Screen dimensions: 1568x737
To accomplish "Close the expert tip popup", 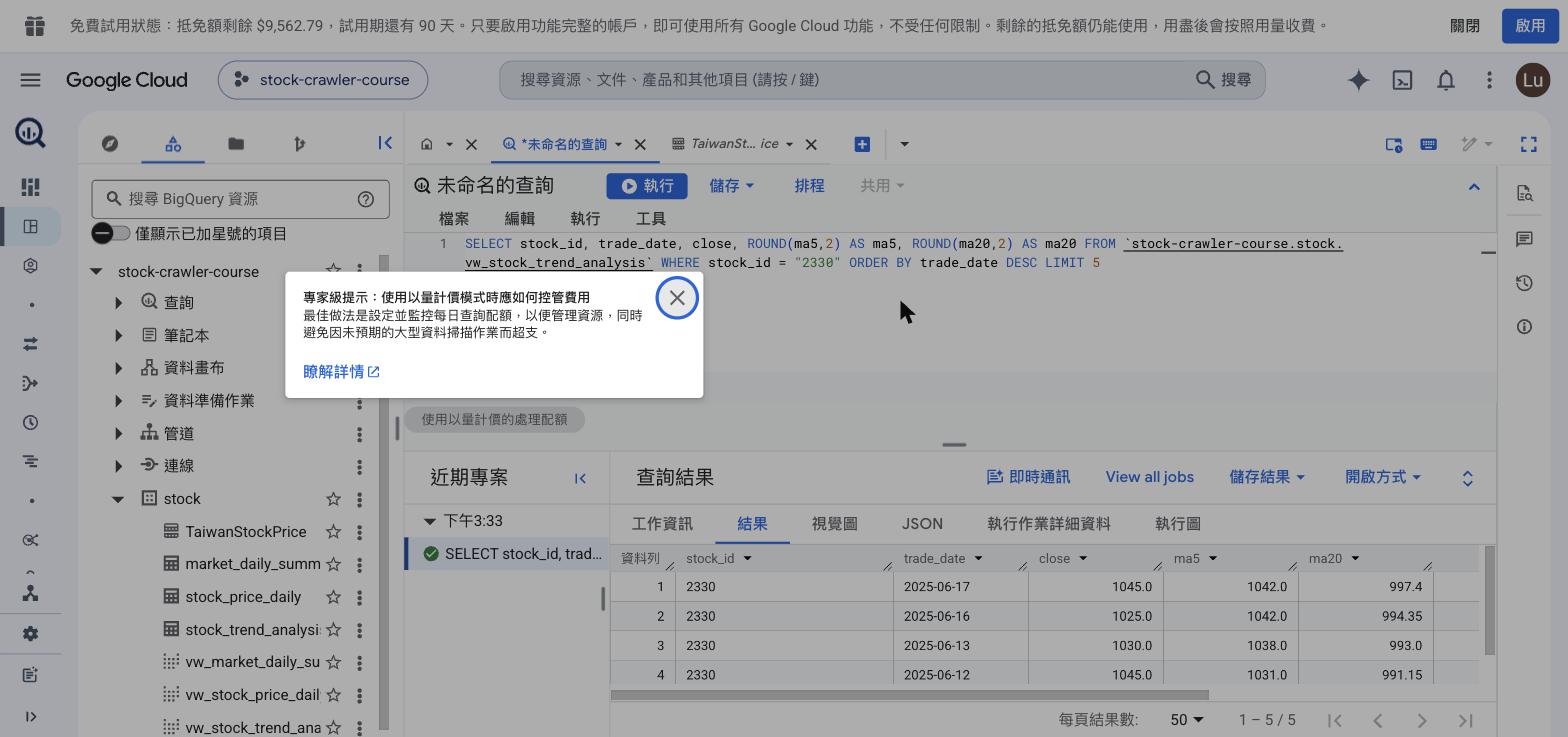I will 677,298.
